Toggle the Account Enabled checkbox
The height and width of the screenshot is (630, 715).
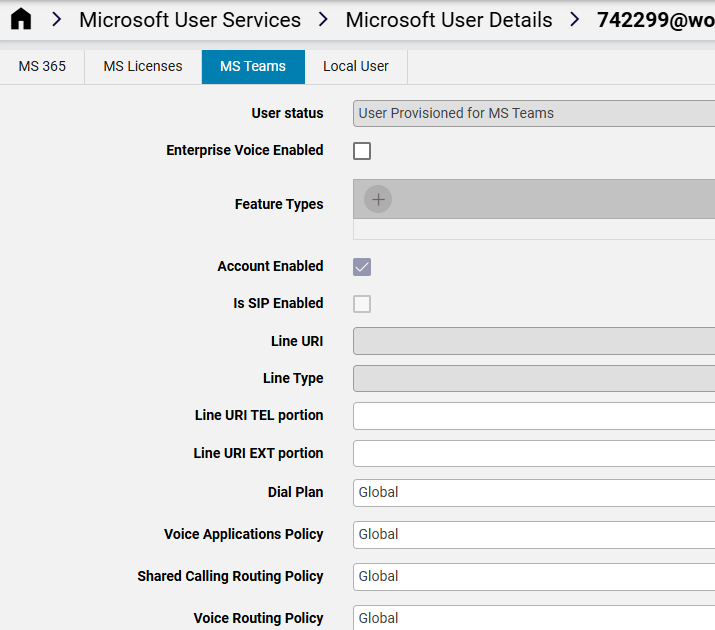pyautogui.click(x=362, y=267)
